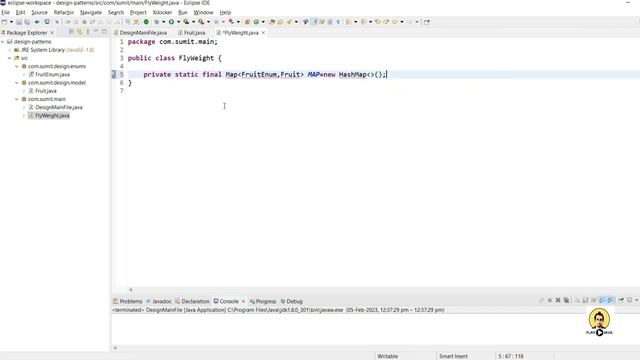This screenshot has height=360, width=640.
Task: Click the Last Edit Location icon
Action: [378, 22]
